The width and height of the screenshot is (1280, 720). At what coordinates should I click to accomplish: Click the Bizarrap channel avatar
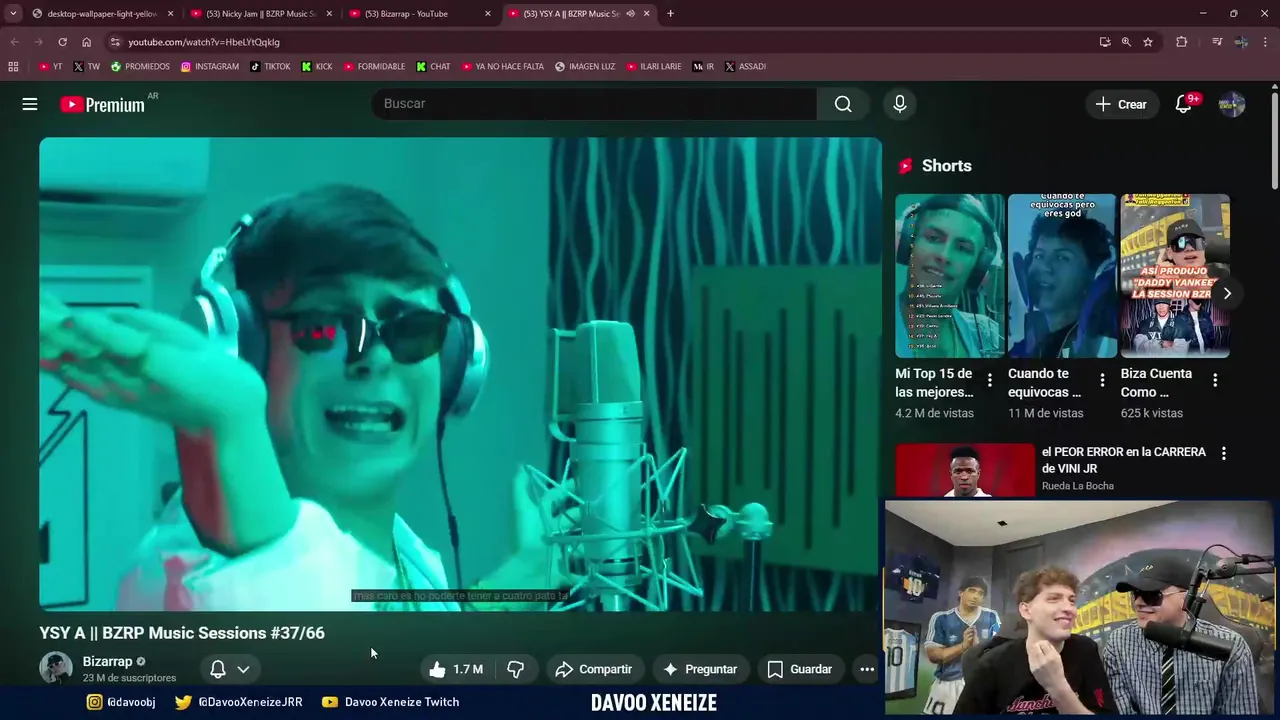[56, 668]
